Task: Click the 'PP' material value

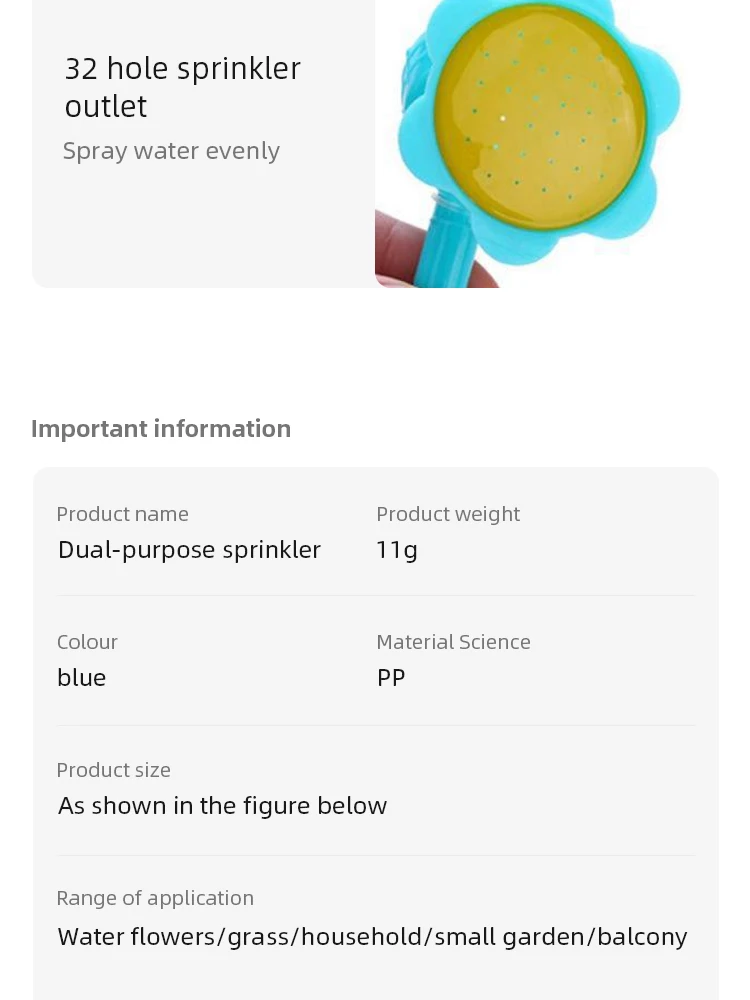Action: [x=391, y=677]
